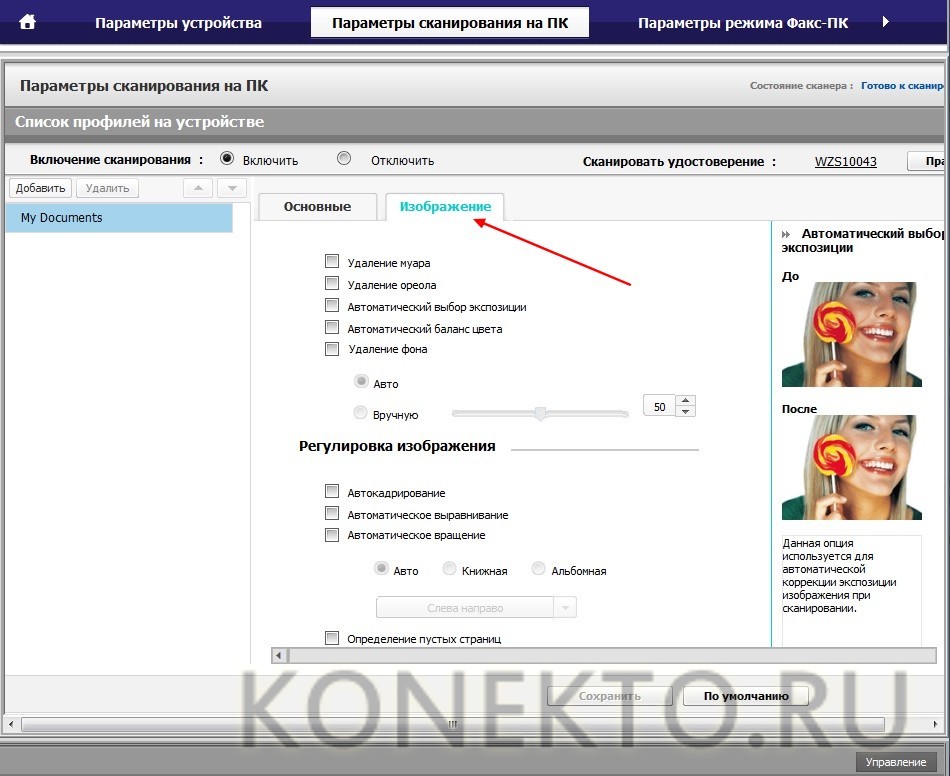The image size is (950, 776).
Task: Click the background removal level slider
Action: (x=540, y=413)
